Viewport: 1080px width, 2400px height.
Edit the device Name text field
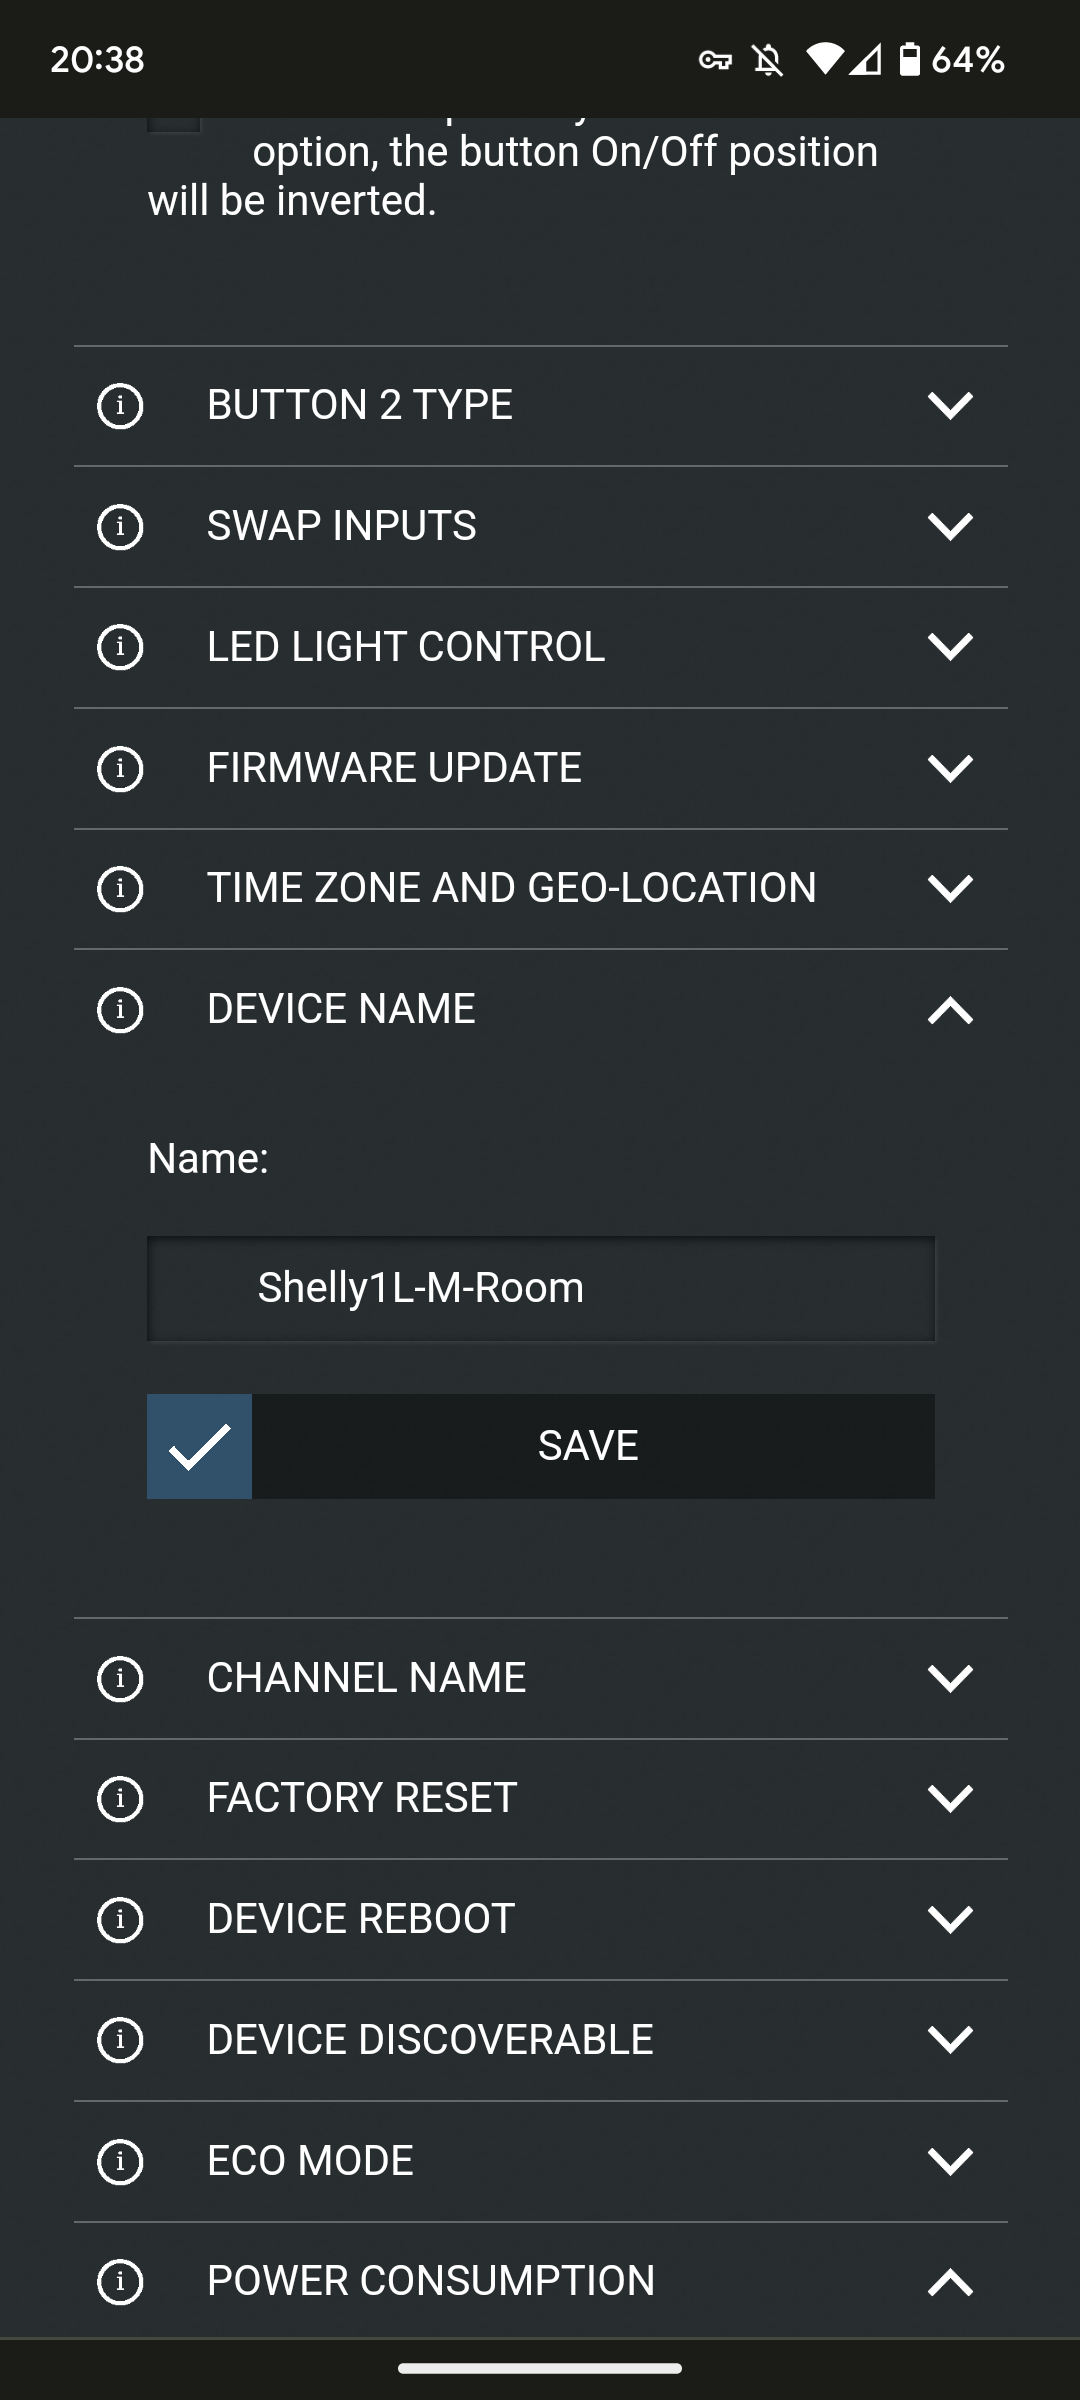[540, 1288]
